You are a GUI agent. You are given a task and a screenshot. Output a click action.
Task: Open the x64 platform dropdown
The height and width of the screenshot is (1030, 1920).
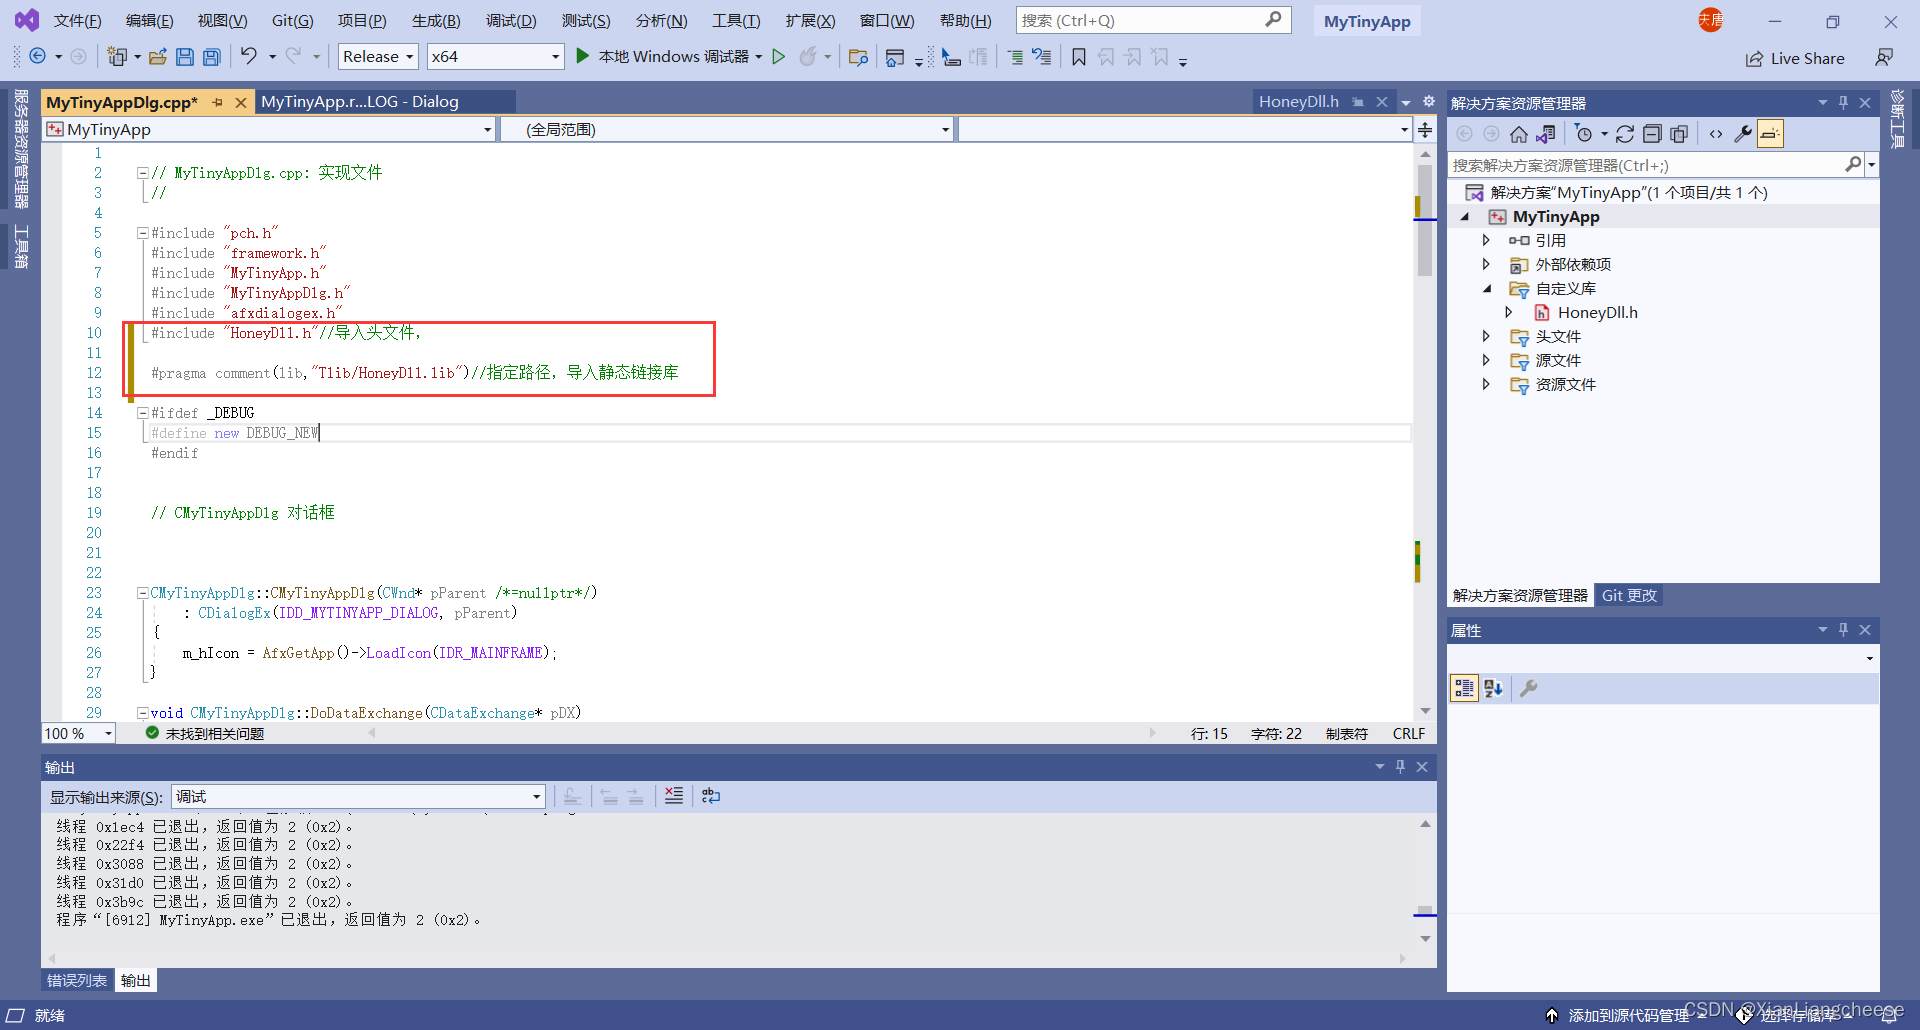[x=495, y=57]
